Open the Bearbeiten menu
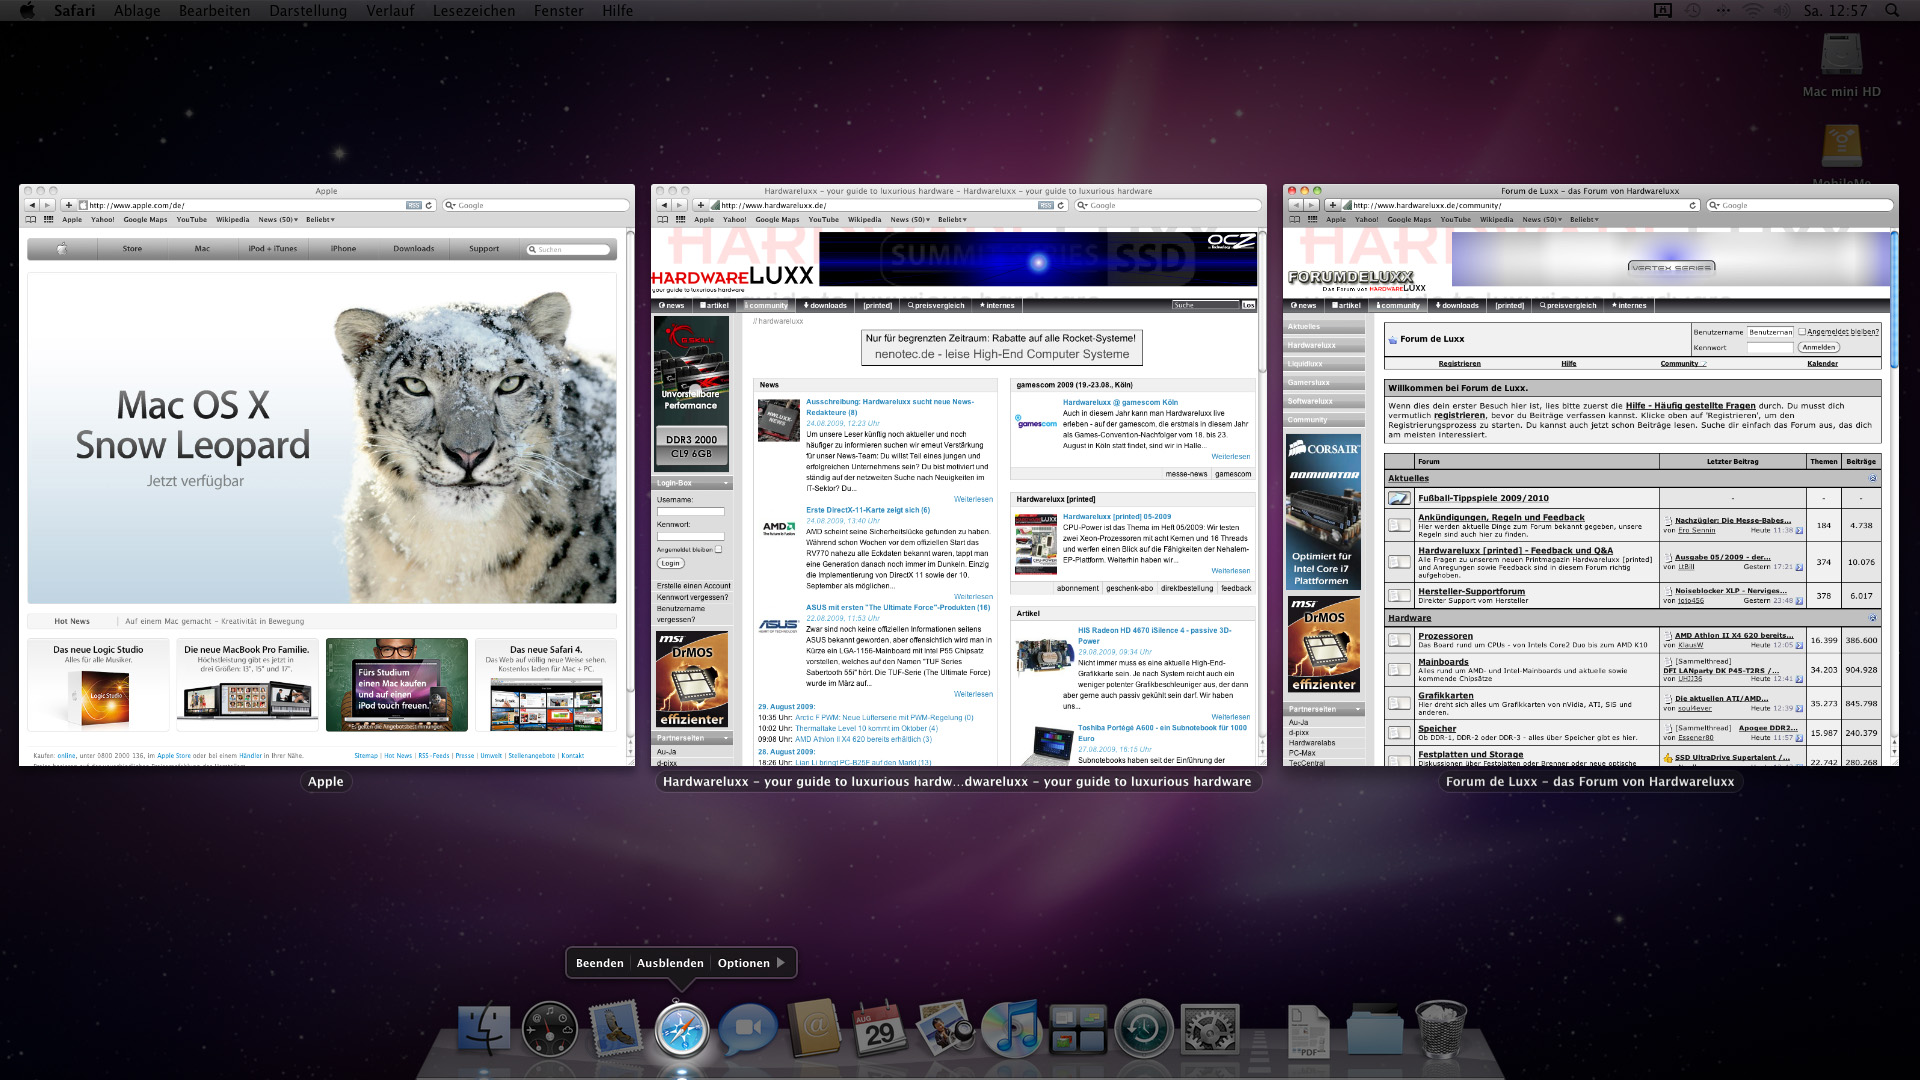The height and width of the screenshot is (1080, 1920). pyautogui.click(x=215, y=10)
